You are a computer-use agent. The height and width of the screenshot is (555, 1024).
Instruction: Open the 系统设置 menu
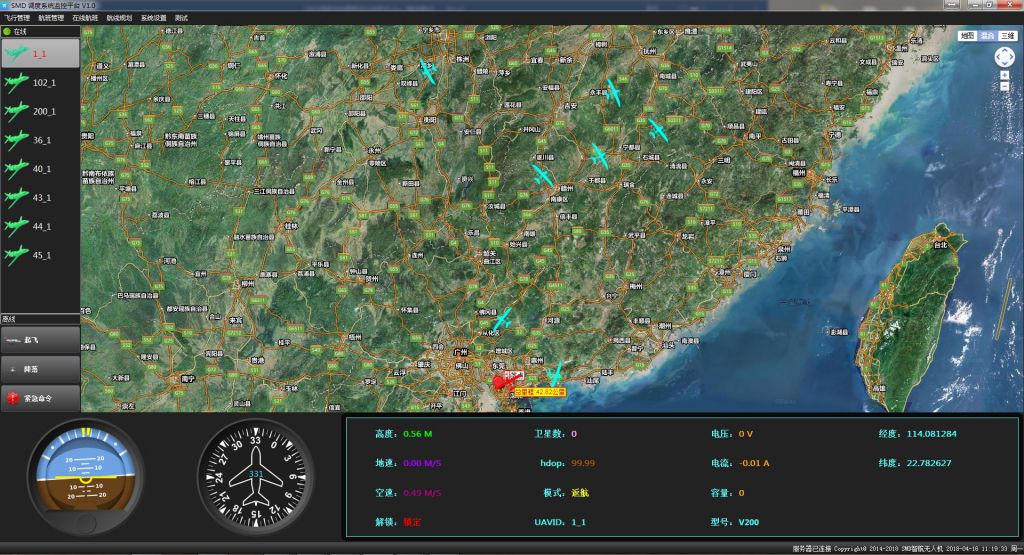coord(153,18)
